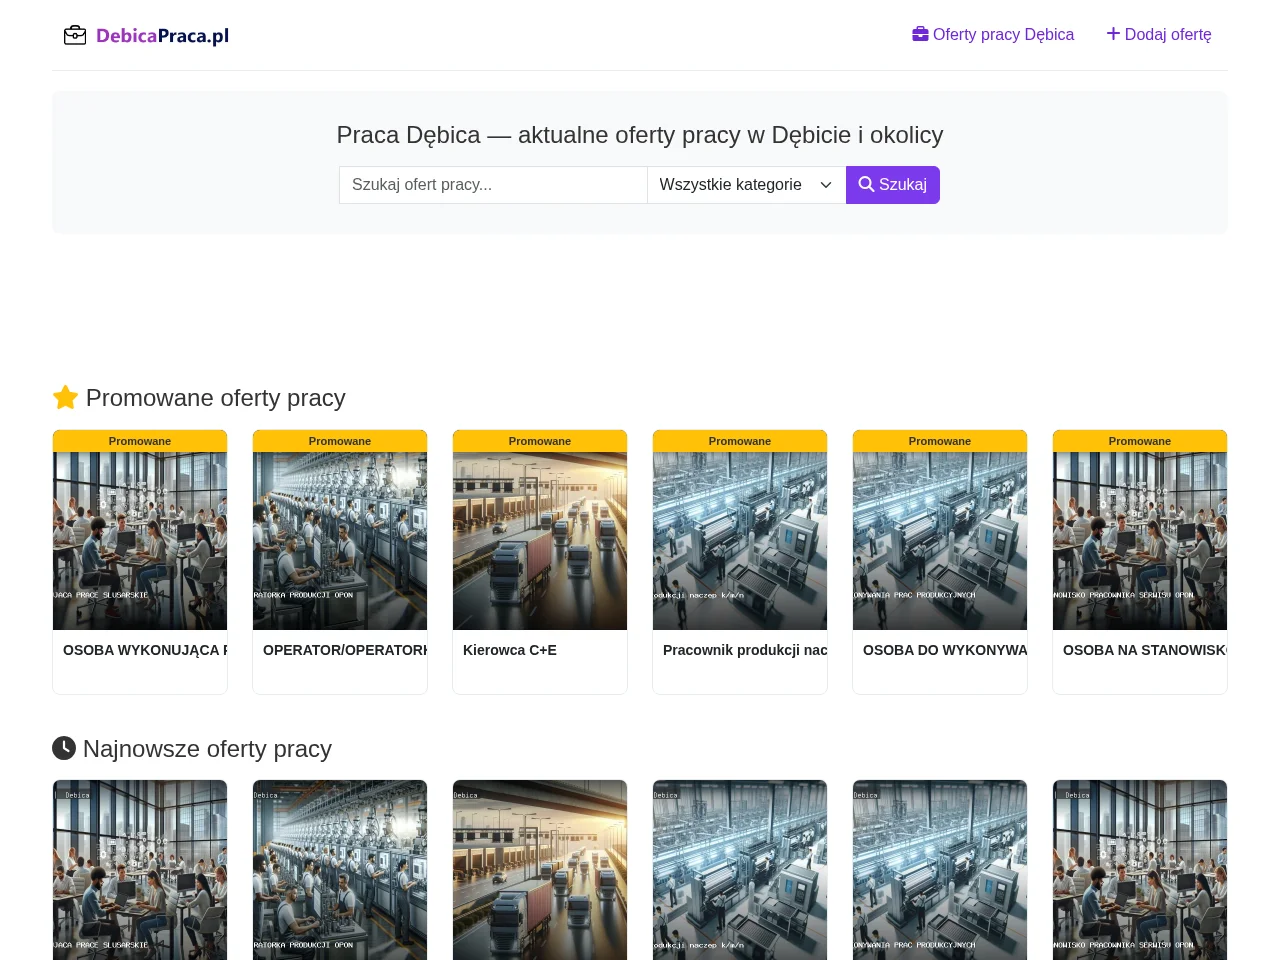Click the OSOBA WYKONUJĄCA offer title
Screen dimensions: 1280x960
[x=145, y=650]
